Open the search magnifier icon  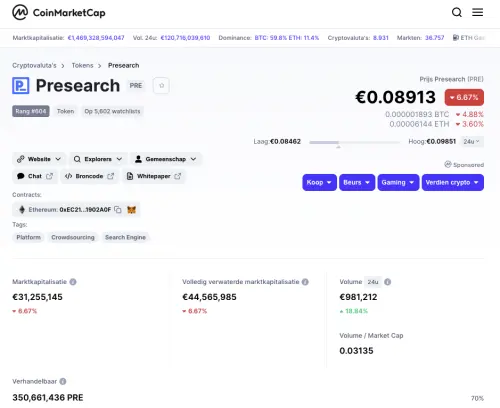point(457,12)
